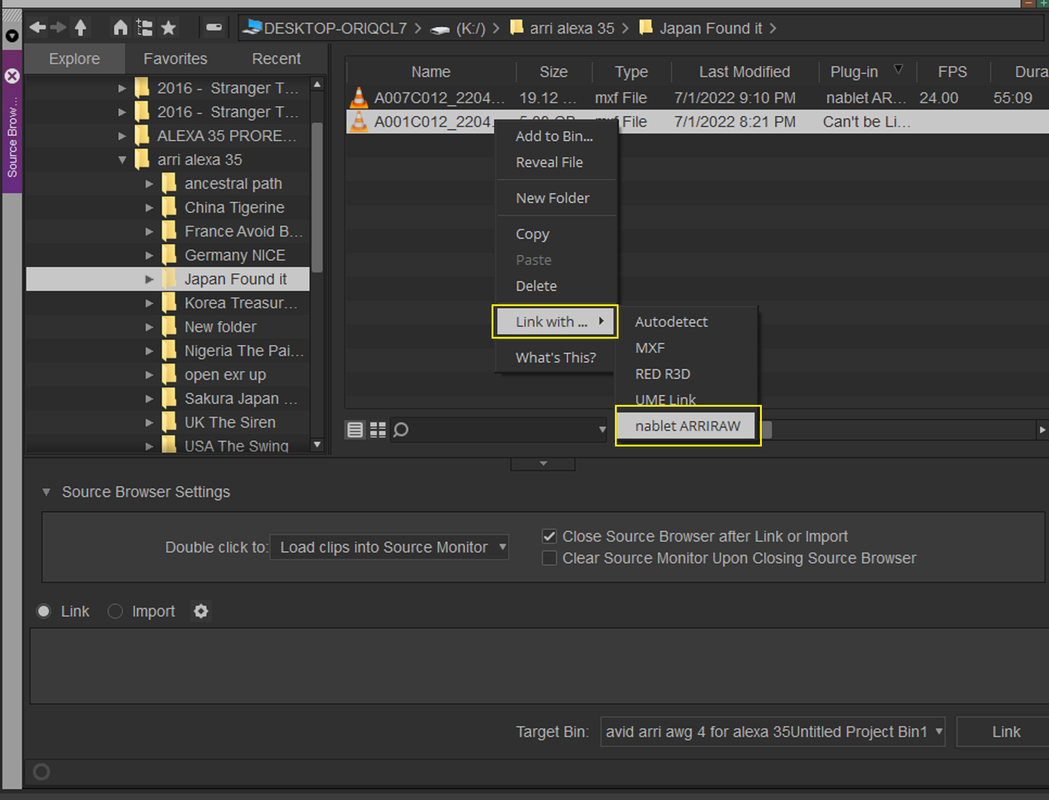1049x800 pixels.
Task: Open the Target Bin dropdown
Action: [x=773, y=732]
